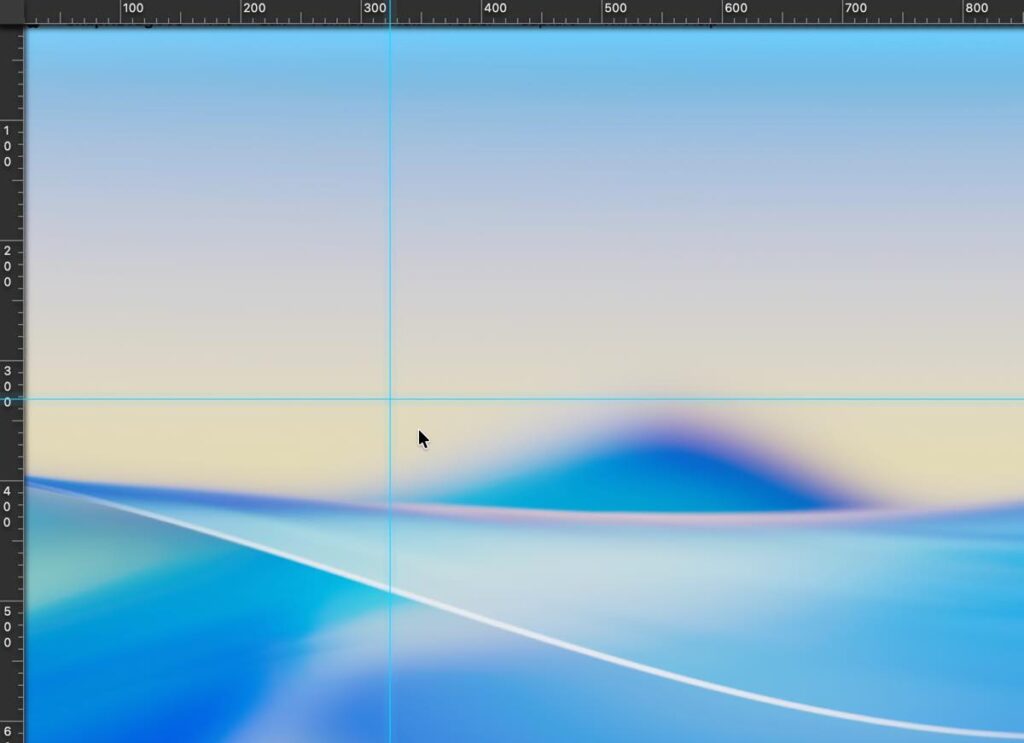
Task: Click the 300 label on horizontal ruler
Action: pos(375,8)
